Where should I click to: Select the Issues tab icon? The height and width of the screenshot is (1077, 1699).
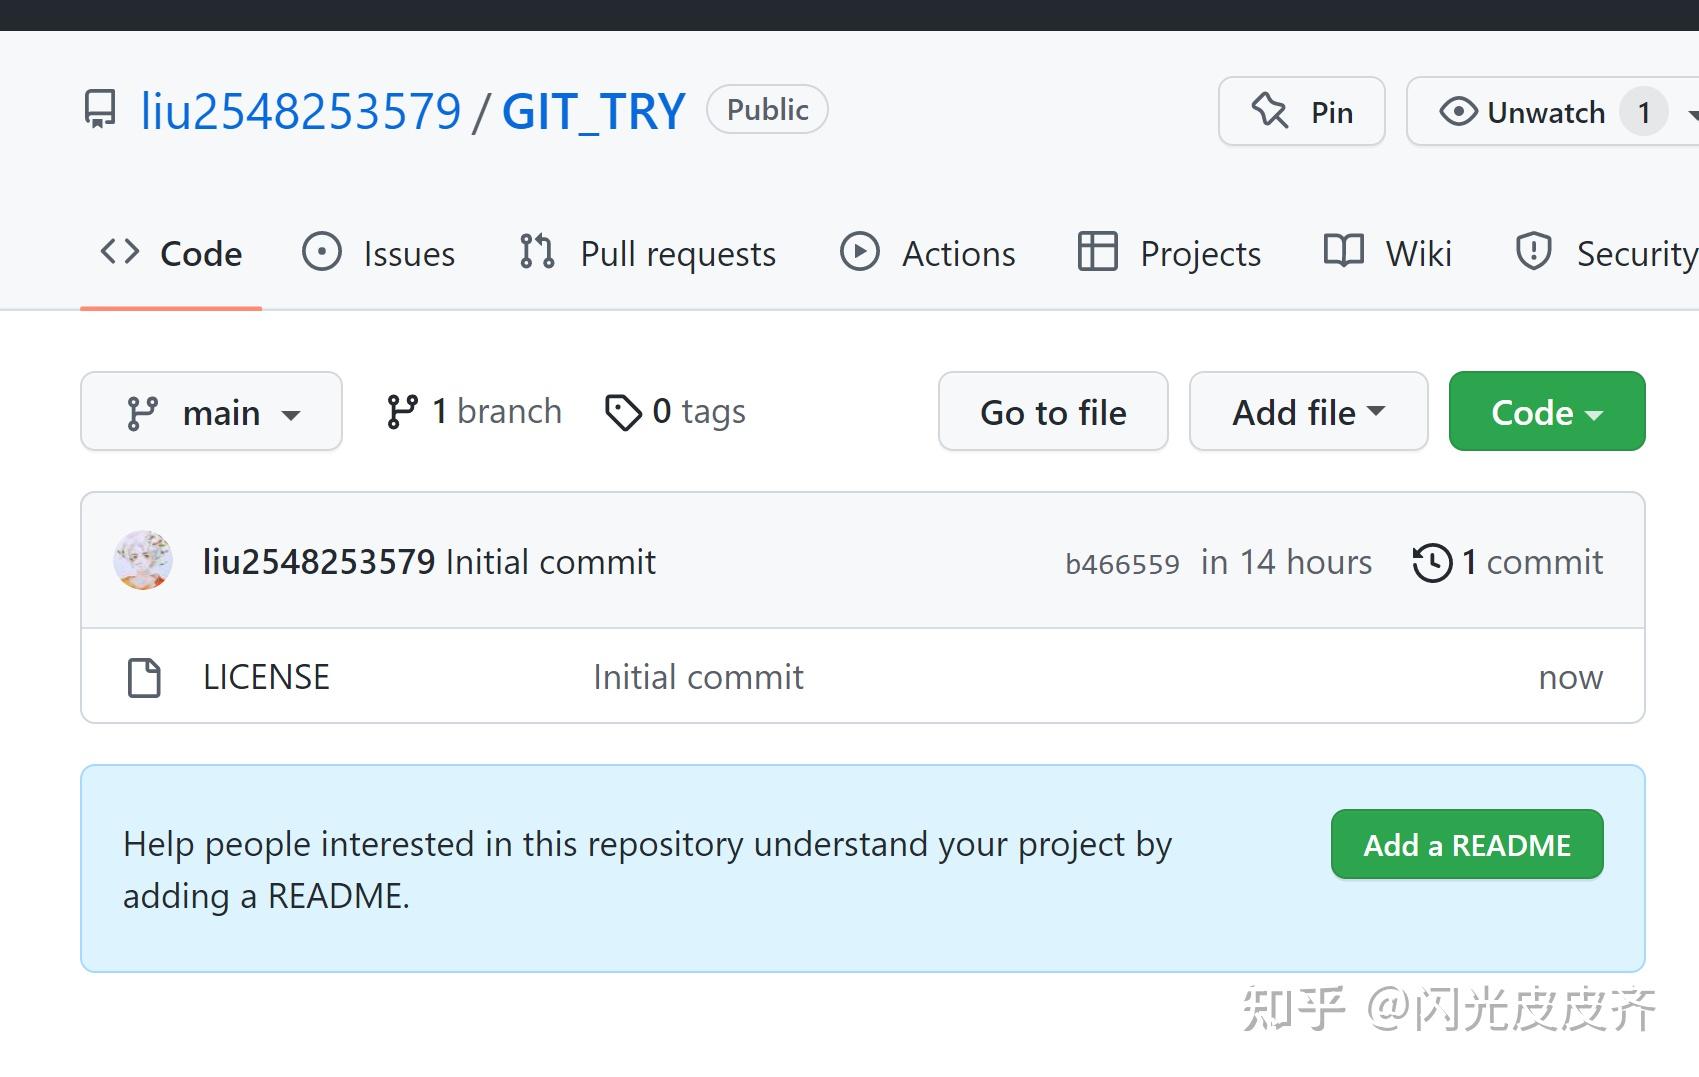coord(321,253)
